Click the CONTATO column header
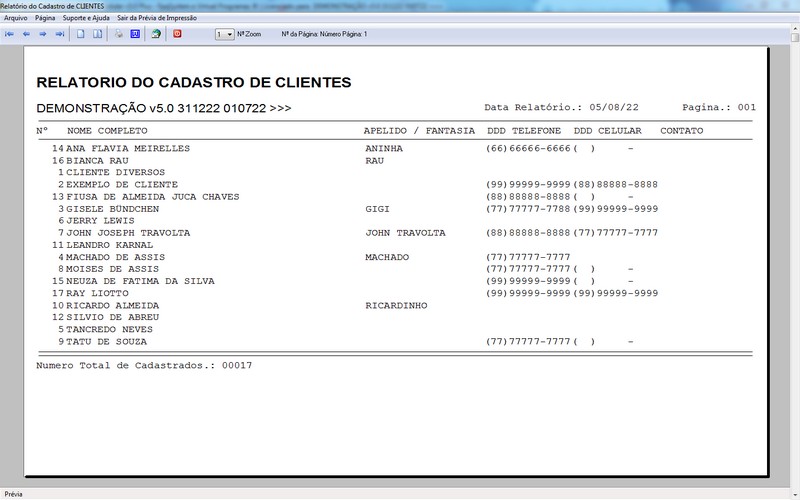Screen dimensions: 800x500 (x=682, y=131)
